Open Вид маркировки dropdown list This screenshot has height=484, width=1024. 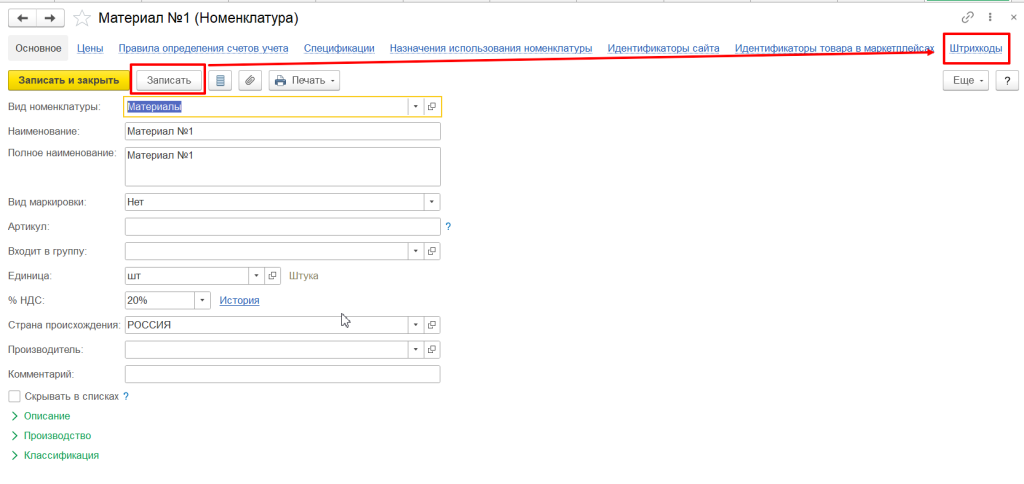(x=432, y=201)
